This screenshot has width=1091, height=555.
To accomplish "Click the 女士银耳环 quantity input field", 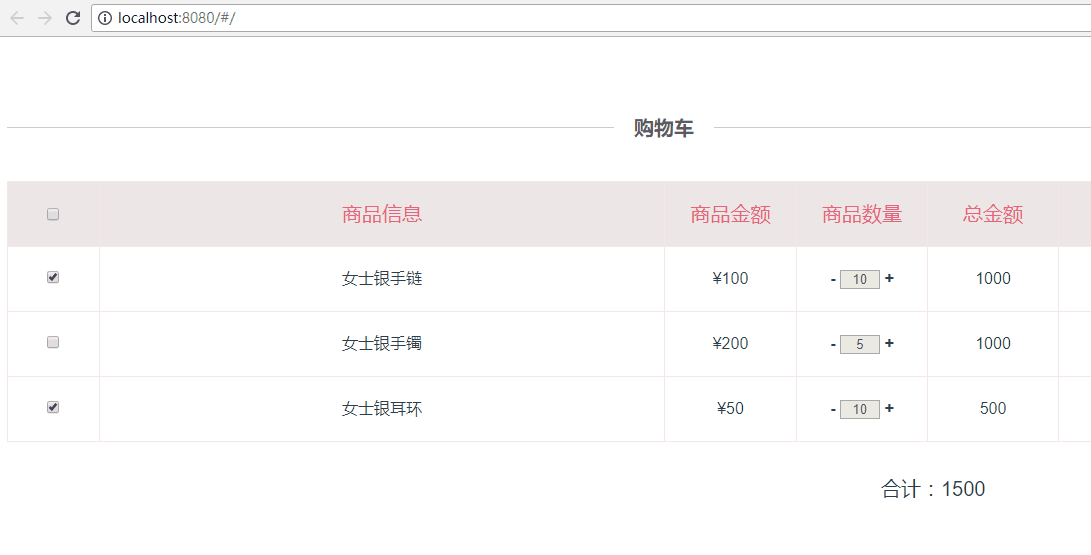I will (x=860, y=410).
